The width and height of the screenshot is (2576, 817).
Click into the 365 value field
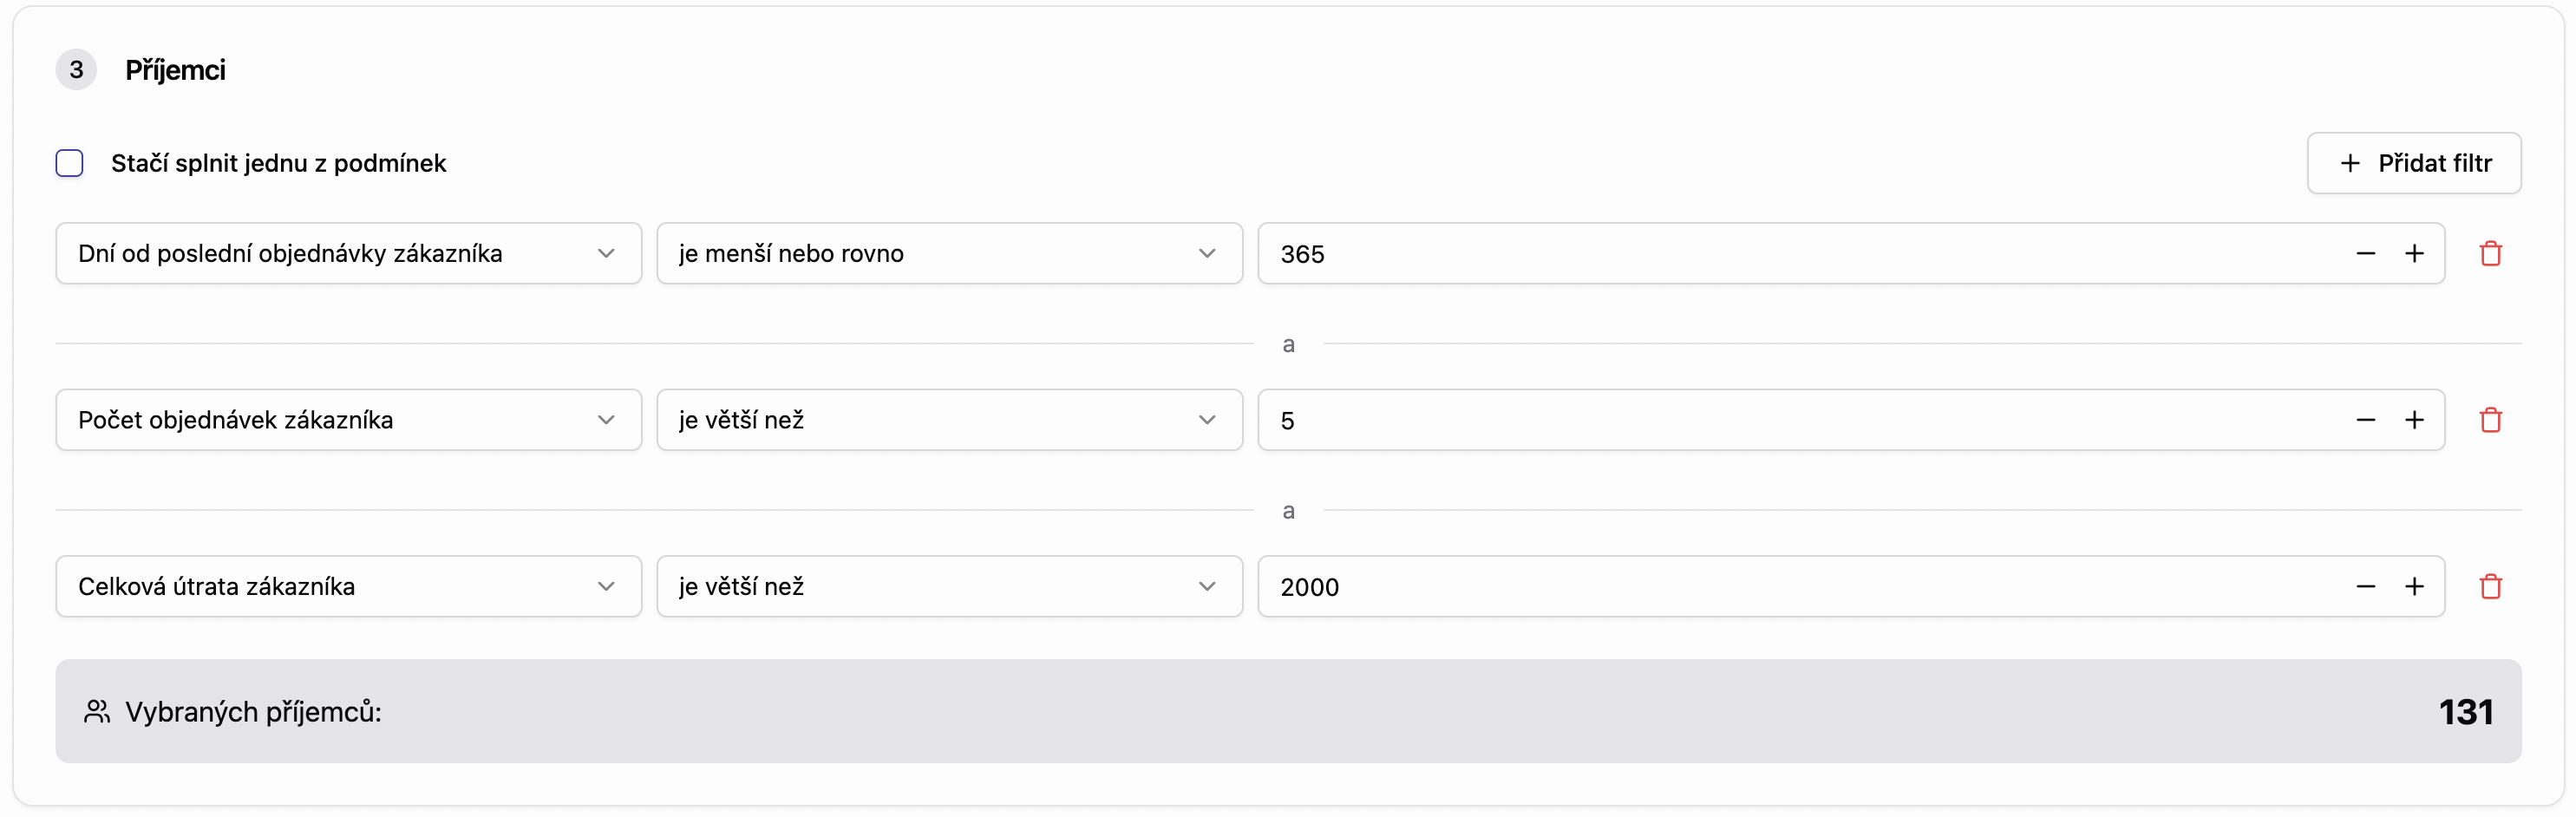(x=1780, y=254)
